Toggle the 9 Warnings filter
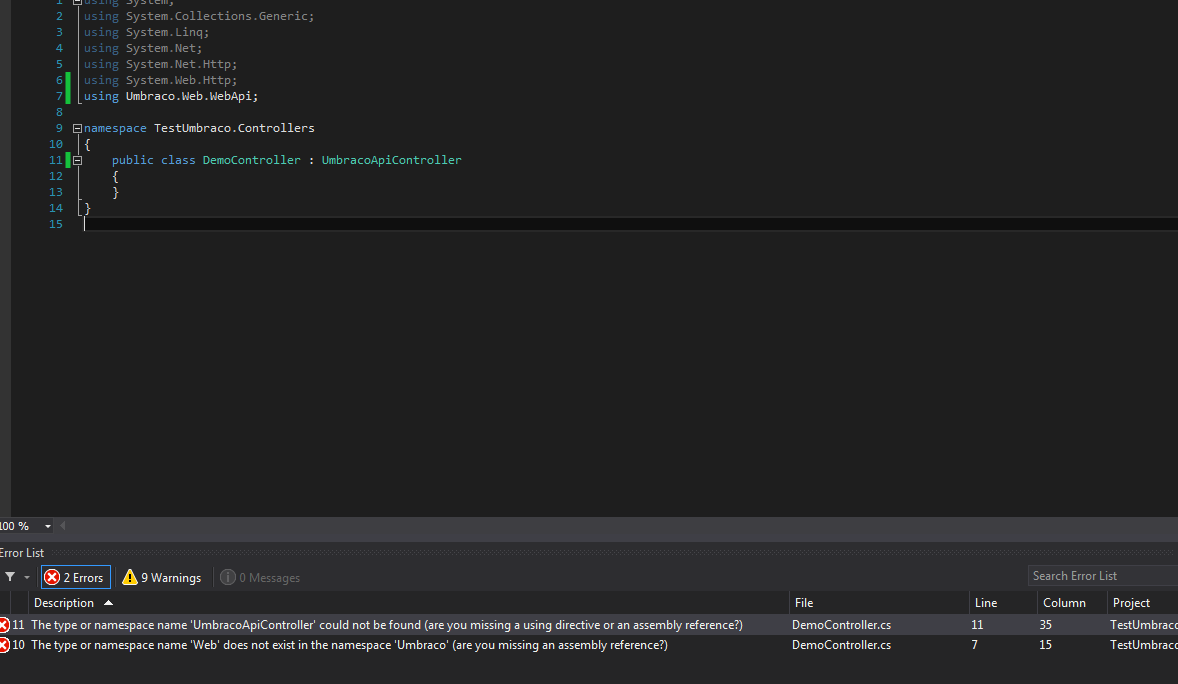1178x684 pixels. (x=162, y=577)
